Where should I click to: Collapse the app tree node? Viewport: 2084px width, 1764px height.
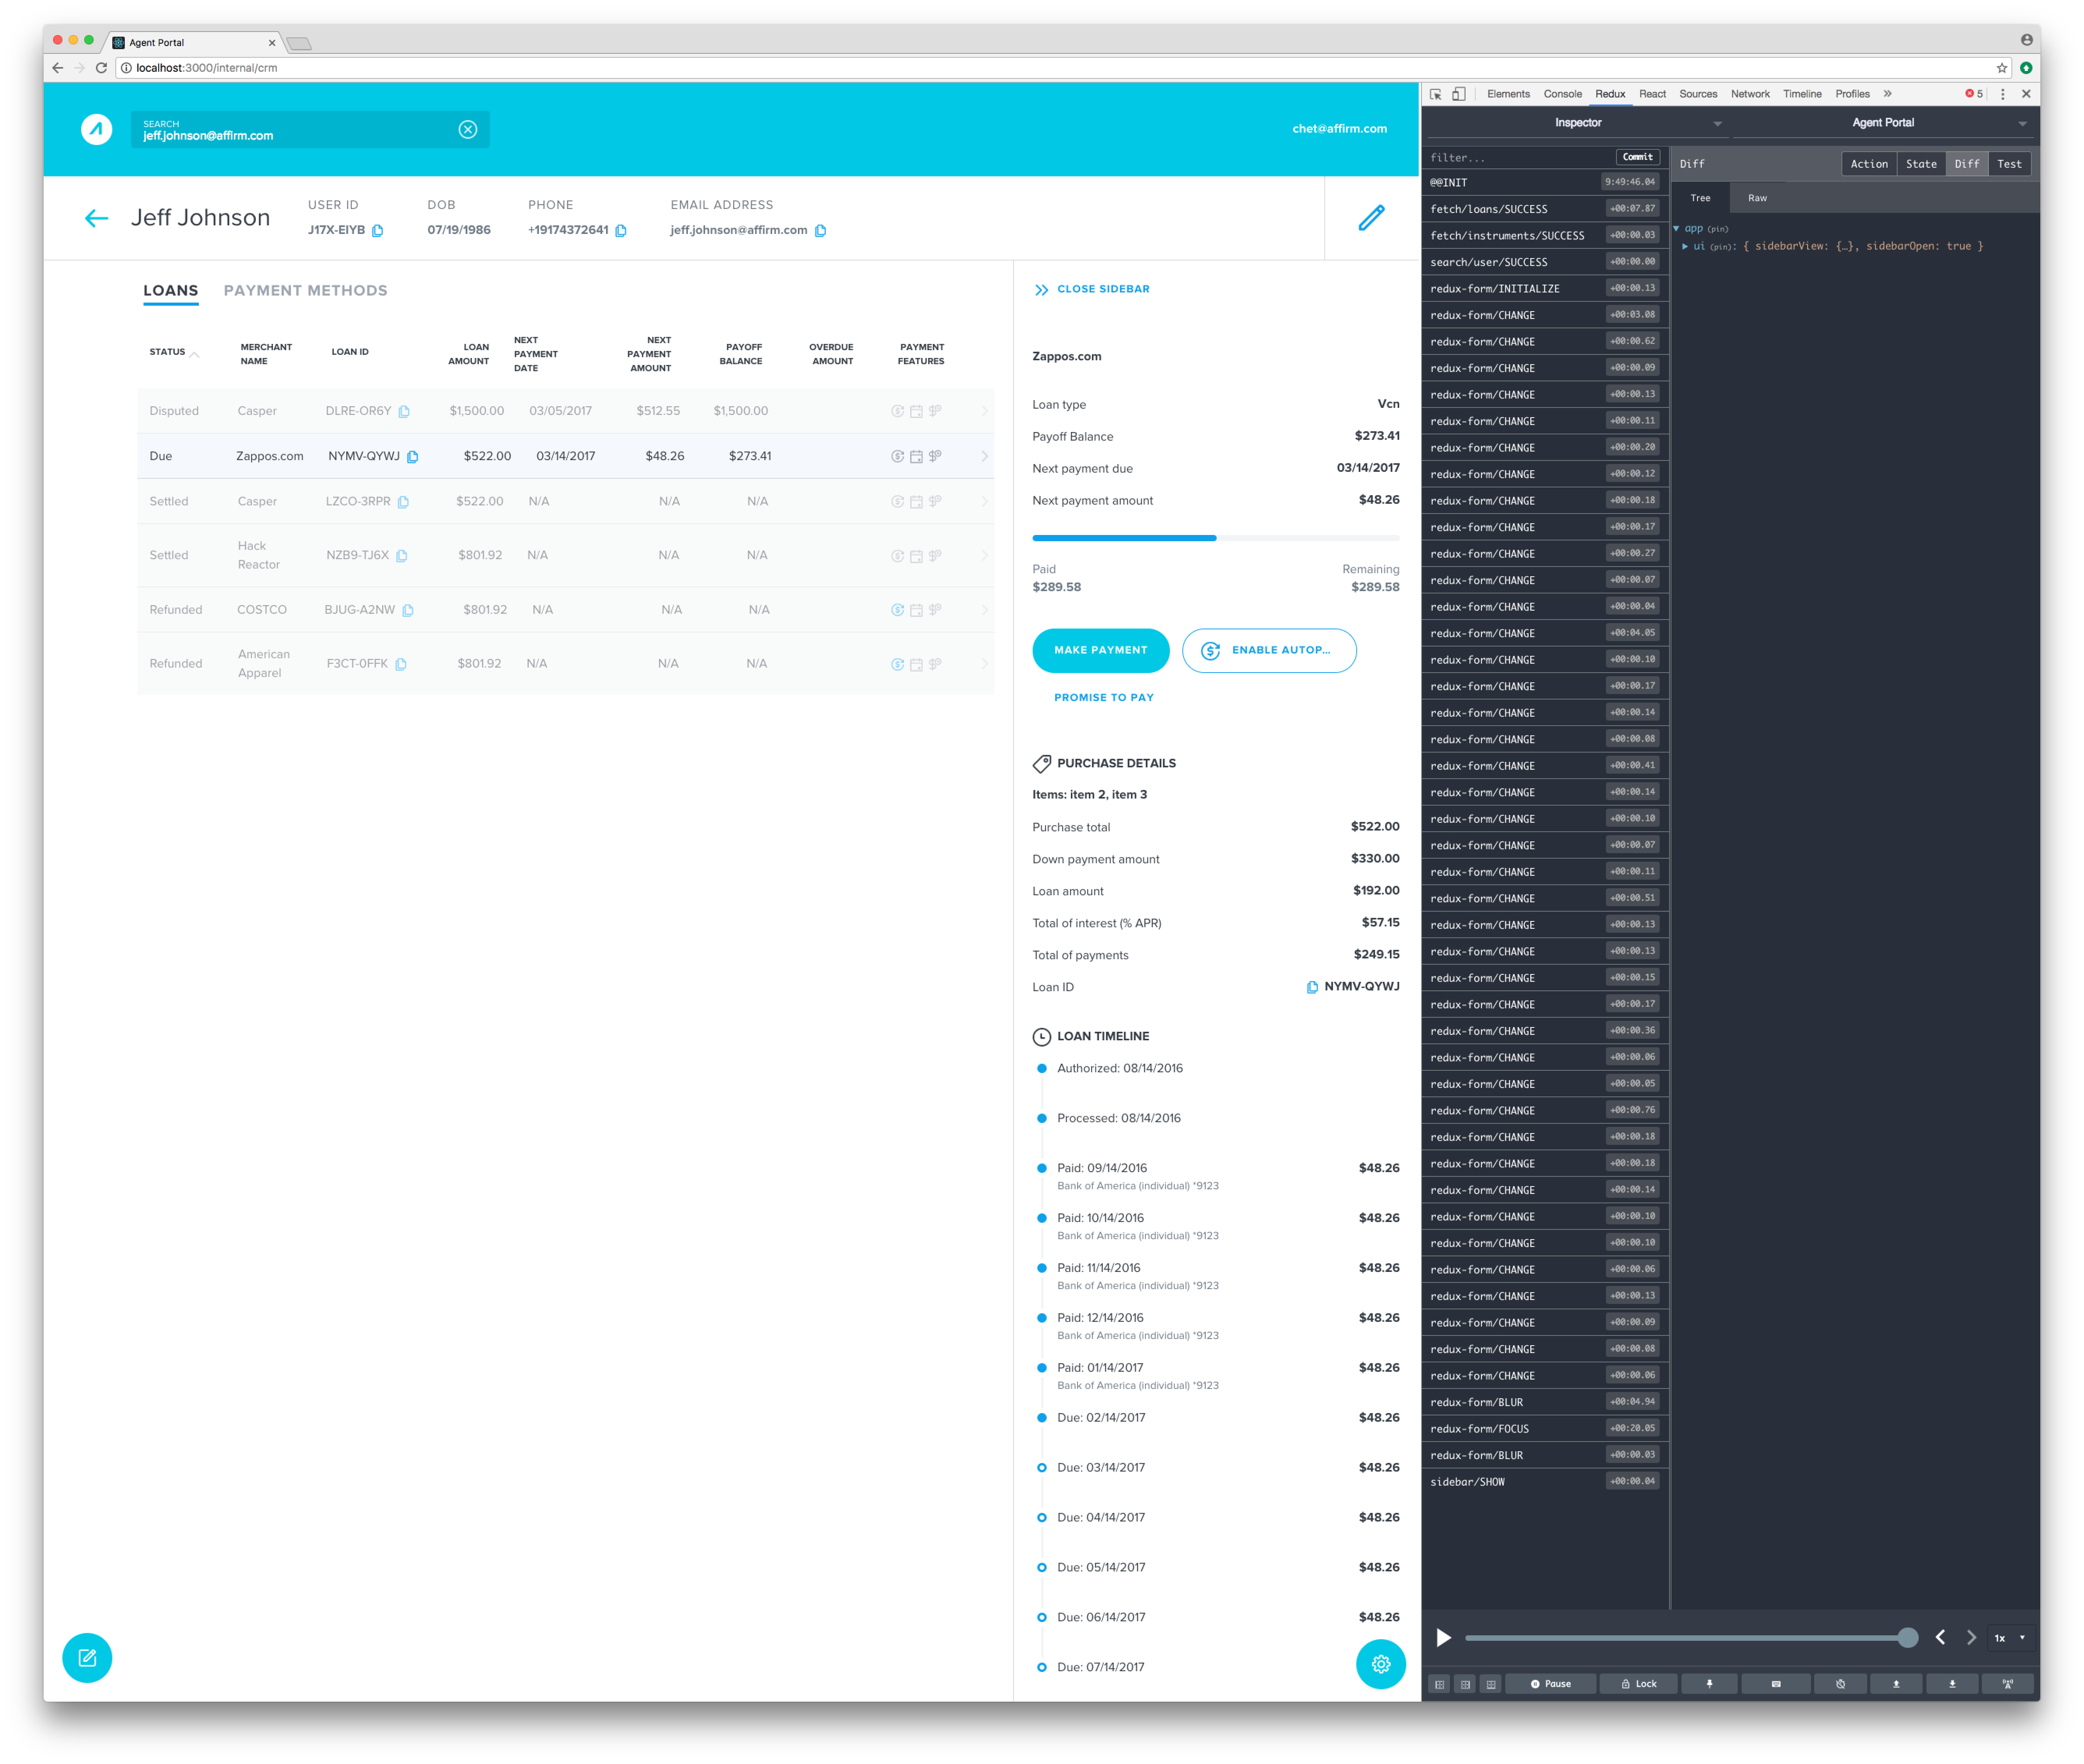pos(1676,229)
